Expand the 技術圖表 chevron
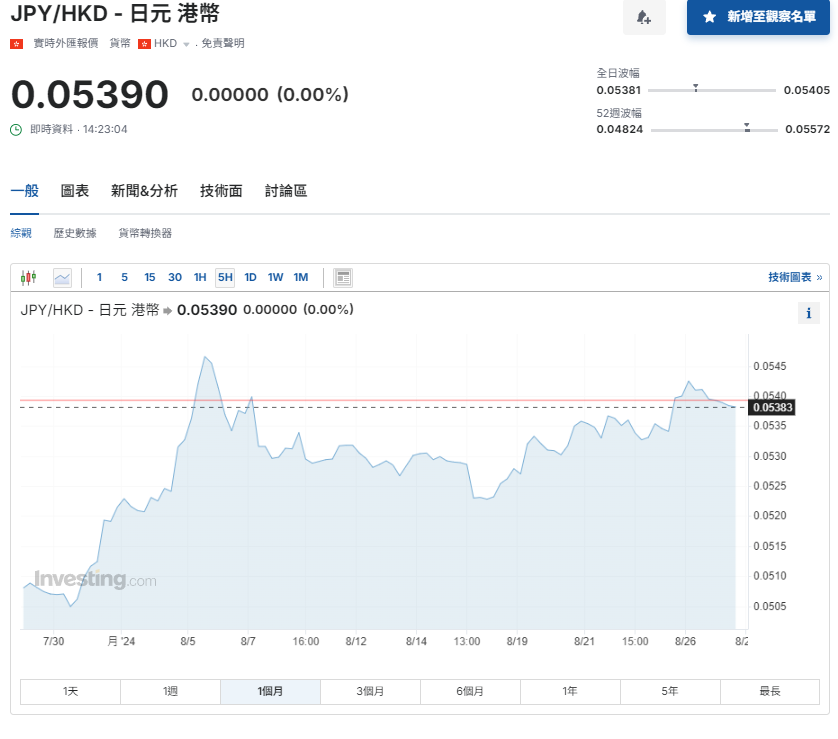Image resolution: width=838 pixels, height=739 pixels. (x=822, y=277)
